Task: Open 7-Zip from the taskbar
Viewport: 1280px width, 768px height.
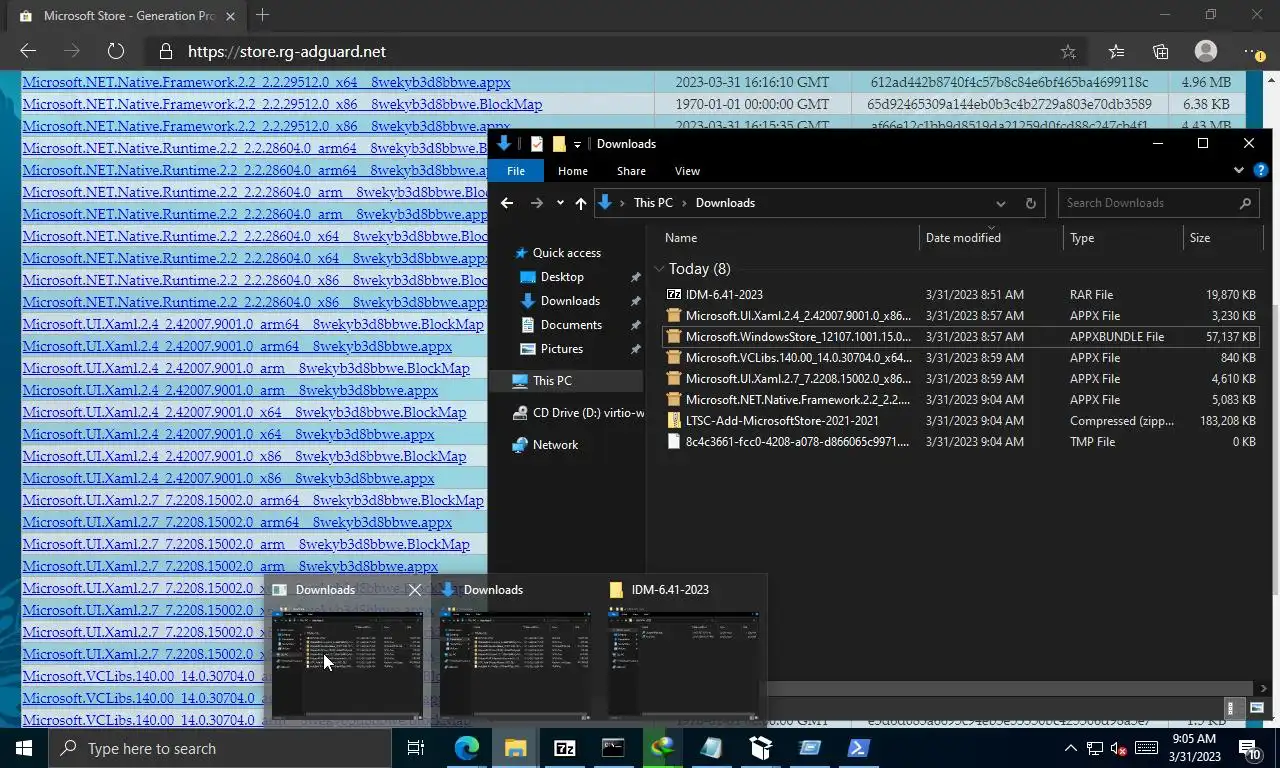Action: (x=564, y=748)
